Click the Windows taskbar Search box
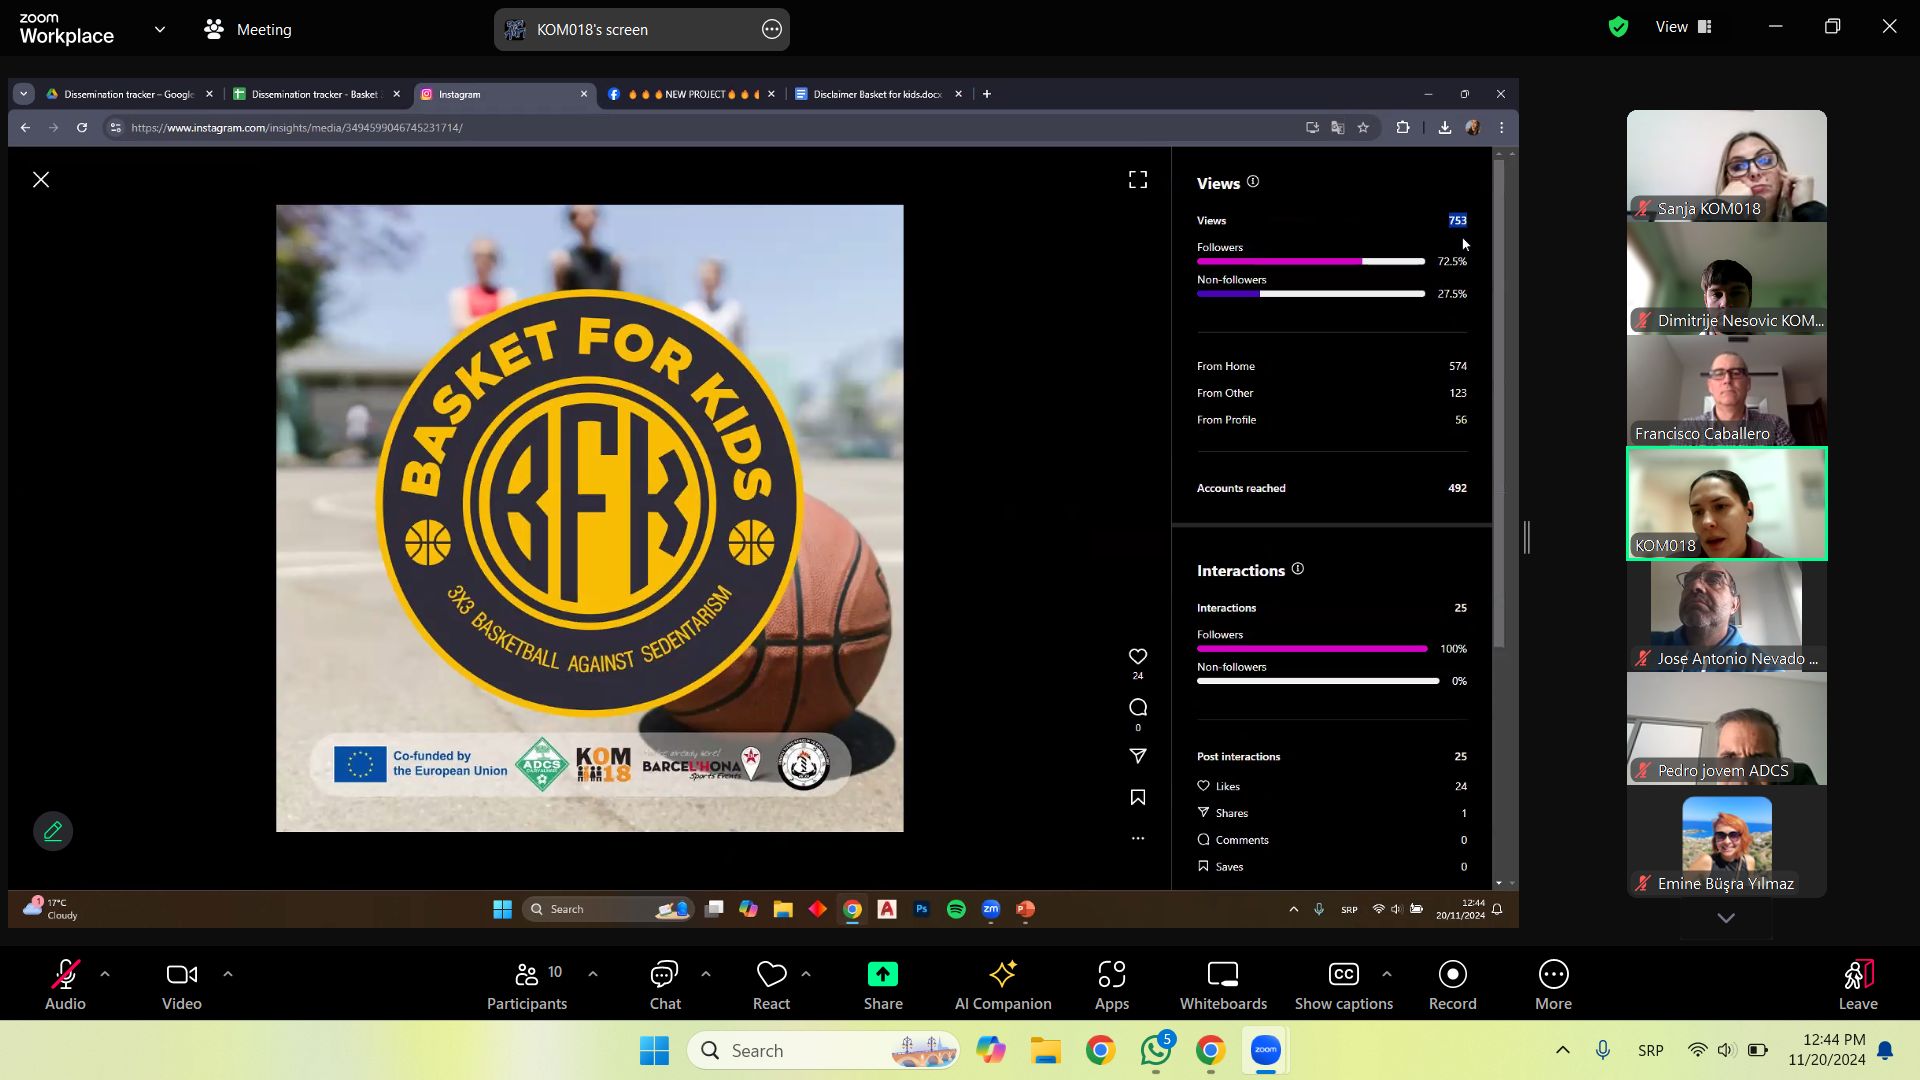This screenshot has width=1920, height=1080. (823, 1050)
